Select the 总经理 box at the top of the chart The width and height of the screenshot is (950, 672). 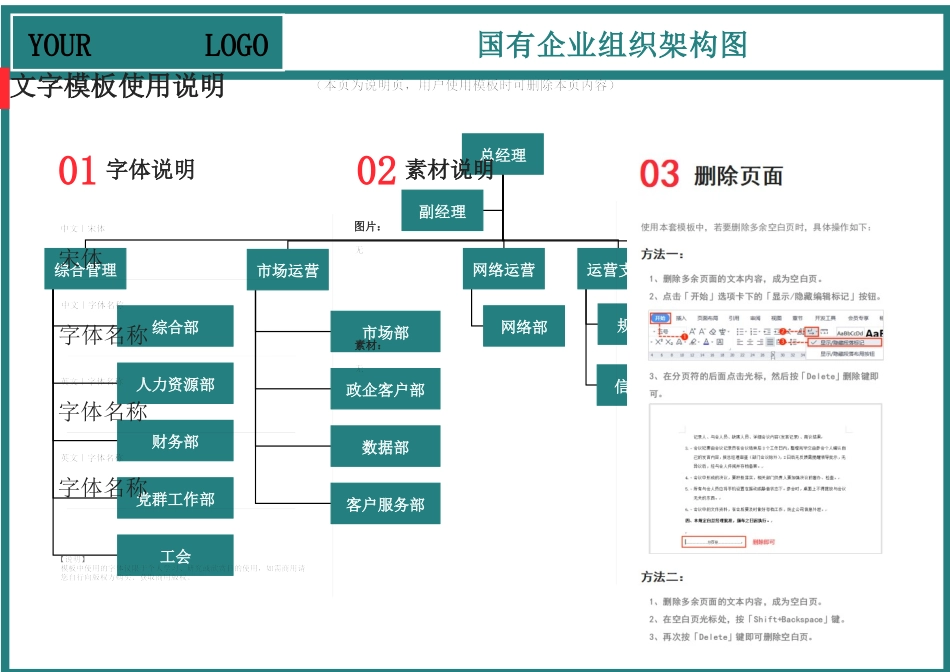(x=502, y=153)
